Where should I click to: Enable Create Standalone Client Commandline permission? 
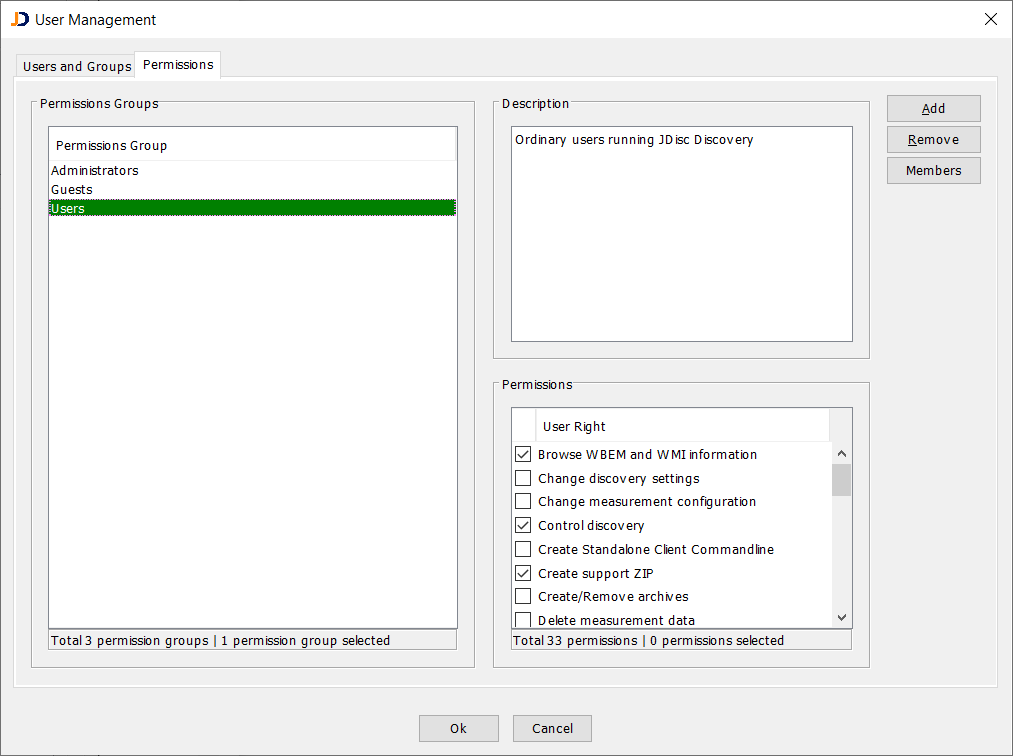[x=522, y=548]
